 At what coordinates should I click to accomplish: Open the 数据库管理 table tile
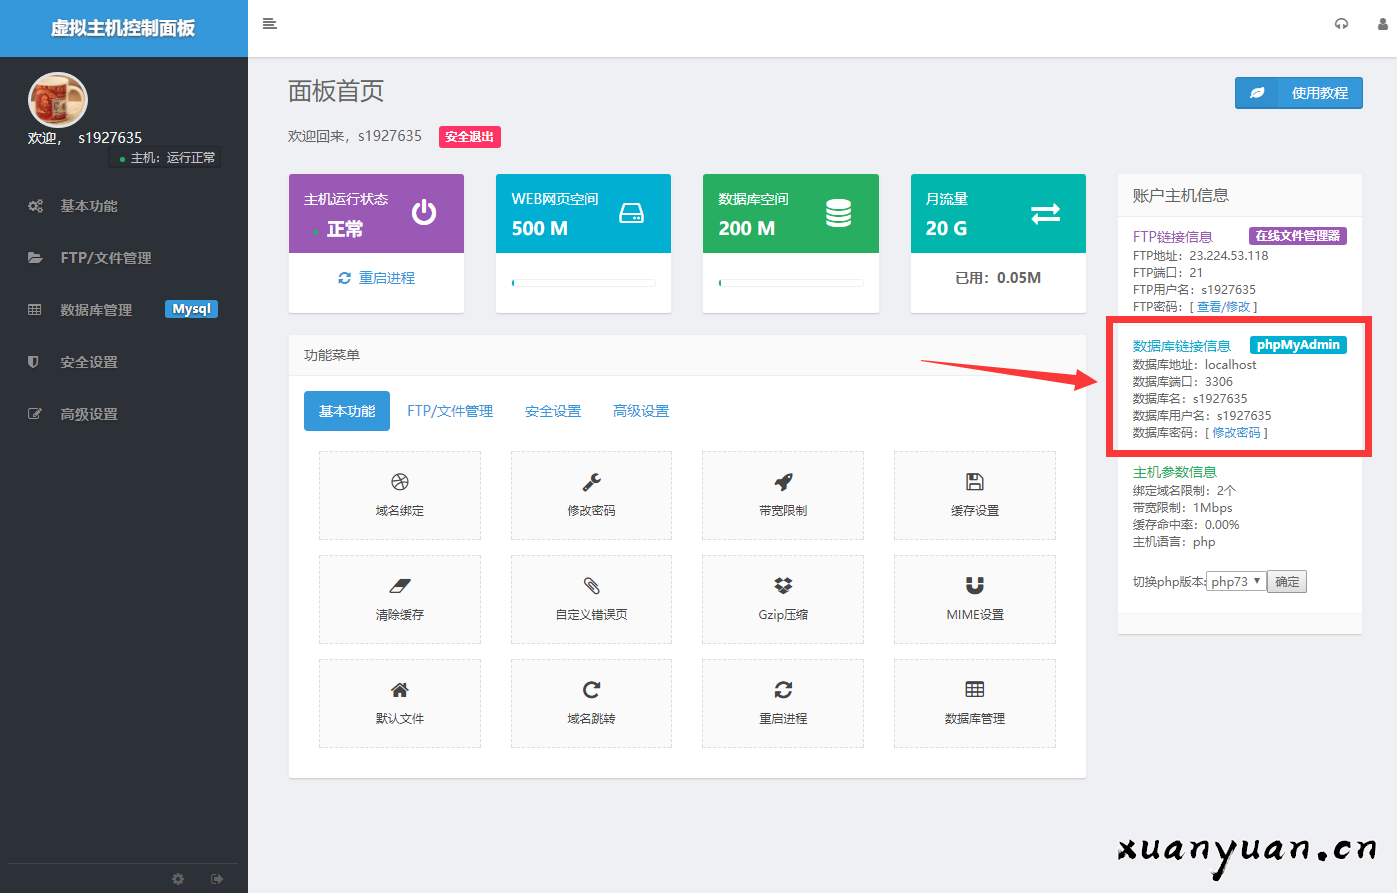[x=975, y=703]
